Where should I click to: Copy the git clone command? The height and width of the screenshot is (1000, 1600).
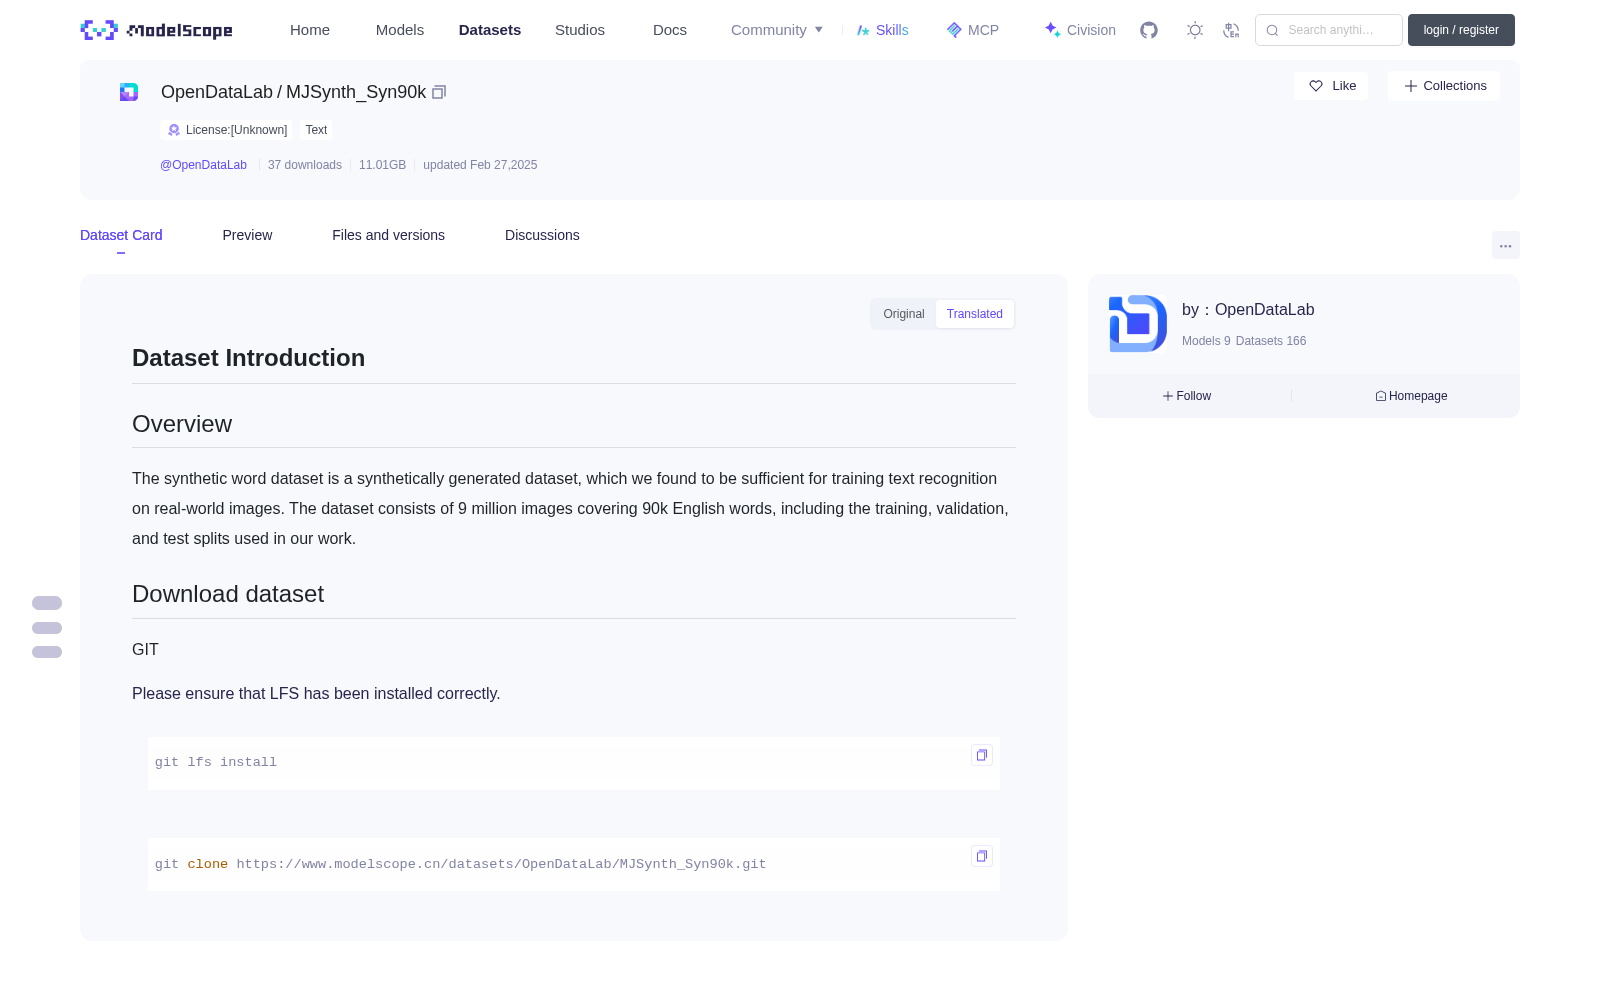coord(982,856)
